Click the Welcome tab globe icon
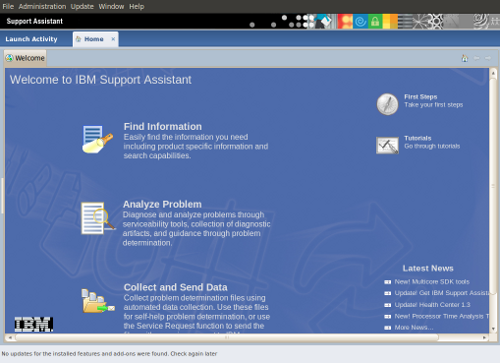This screenshot has height=363, width=500. coord(9,58)
